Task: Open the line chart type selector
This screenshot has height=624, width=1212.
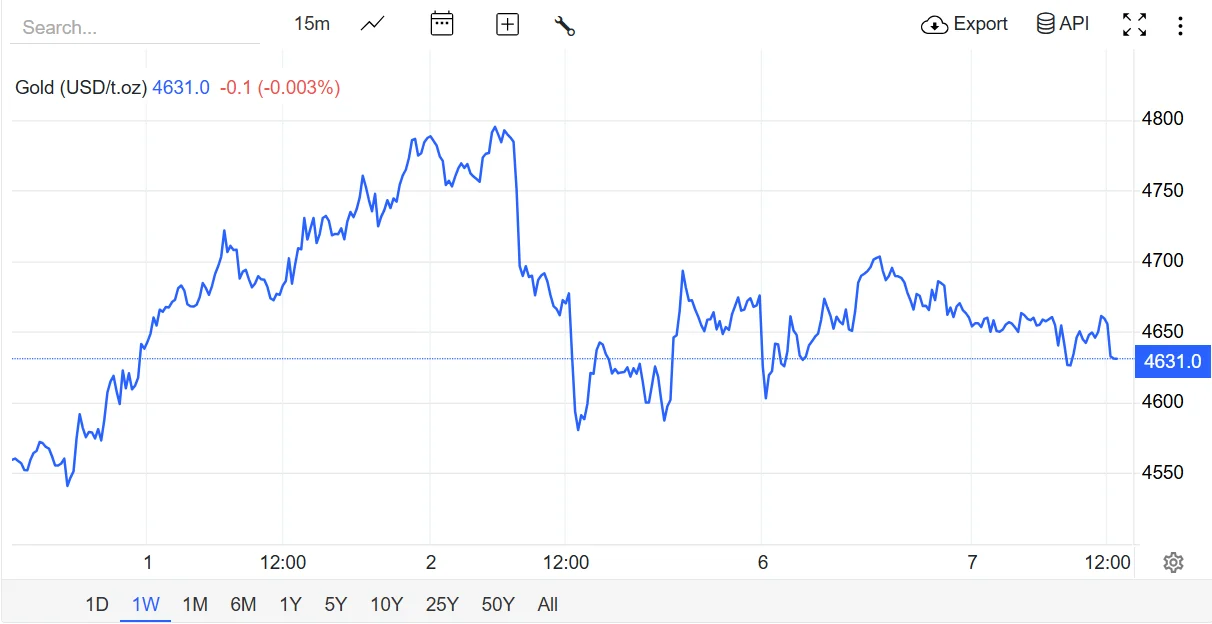Action: (x=372, y=24)
